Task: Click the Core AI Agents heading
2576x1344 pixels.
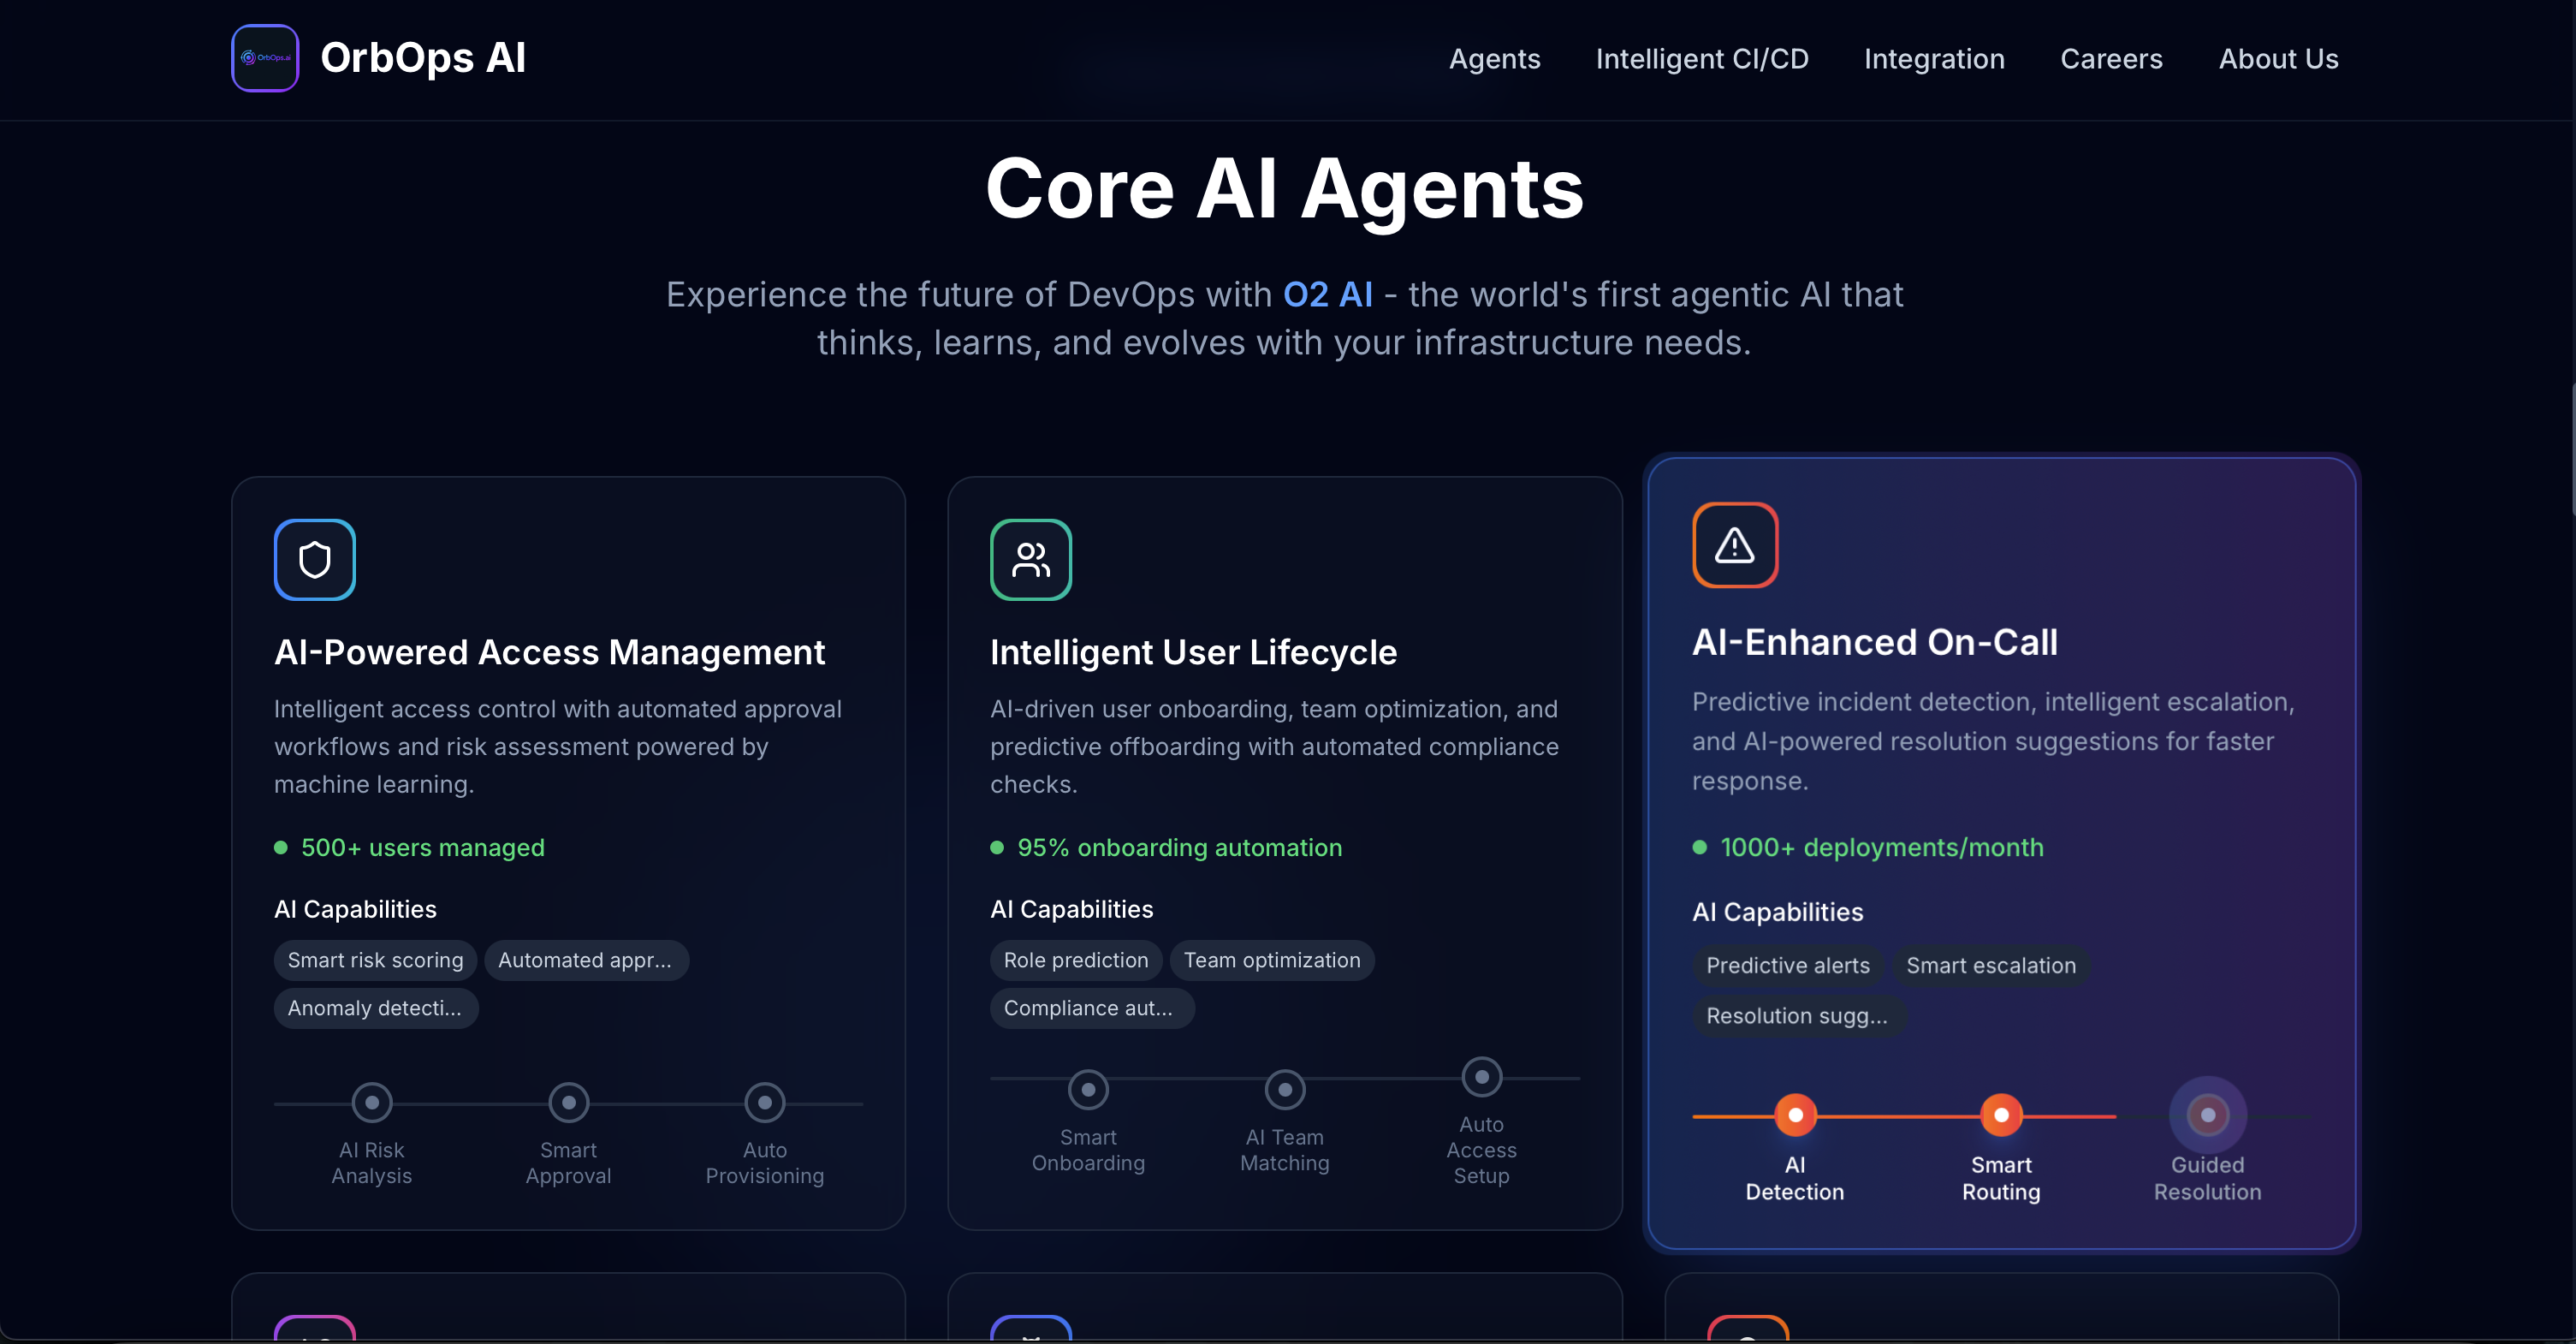Action: (x=1285, y=189)
